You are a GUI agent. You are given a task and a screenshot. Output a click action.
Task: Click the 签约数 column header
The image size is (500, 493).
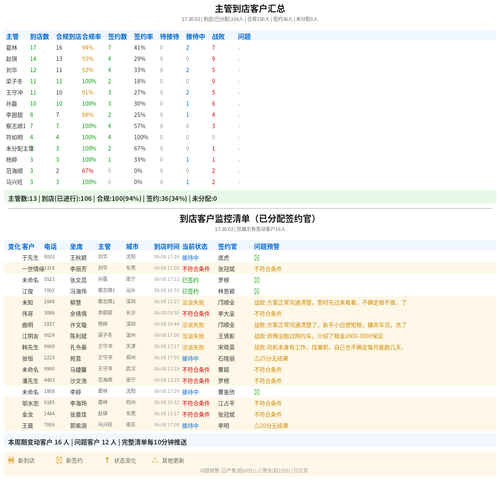pyautogui.click(x=118, y=37)
